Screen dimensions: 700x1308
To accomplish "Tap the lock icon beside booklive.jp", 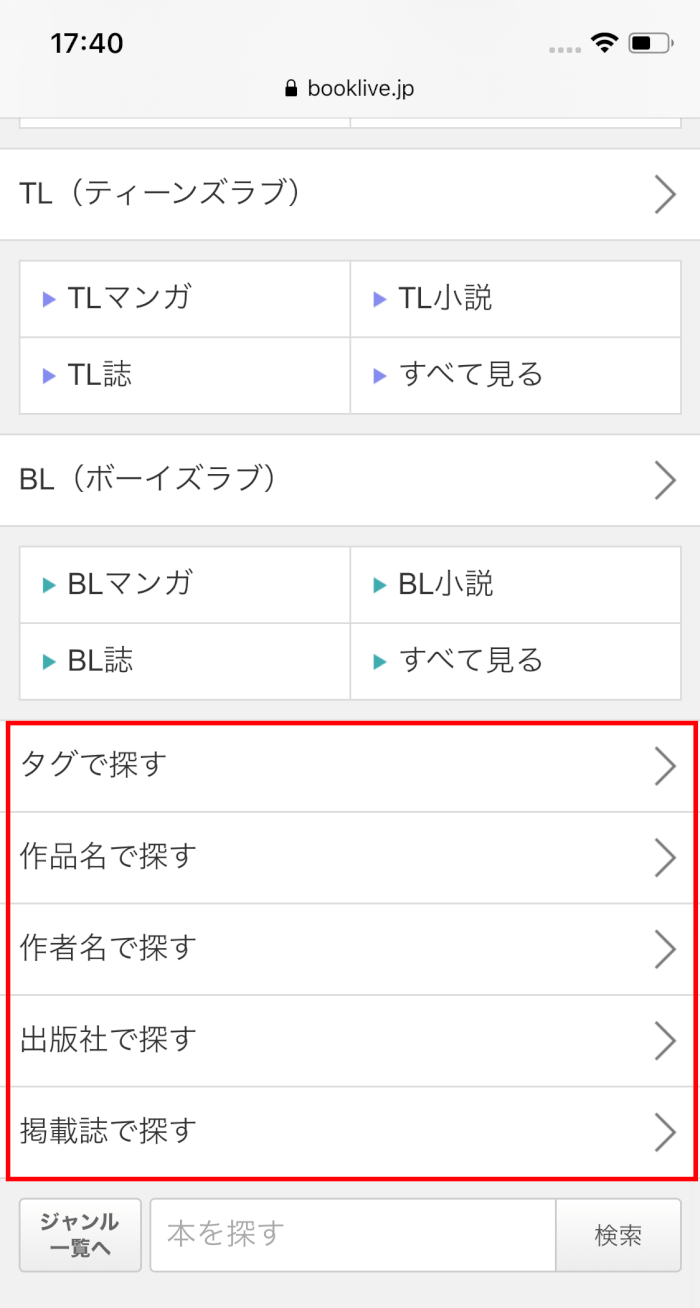I will click(292, 89).
